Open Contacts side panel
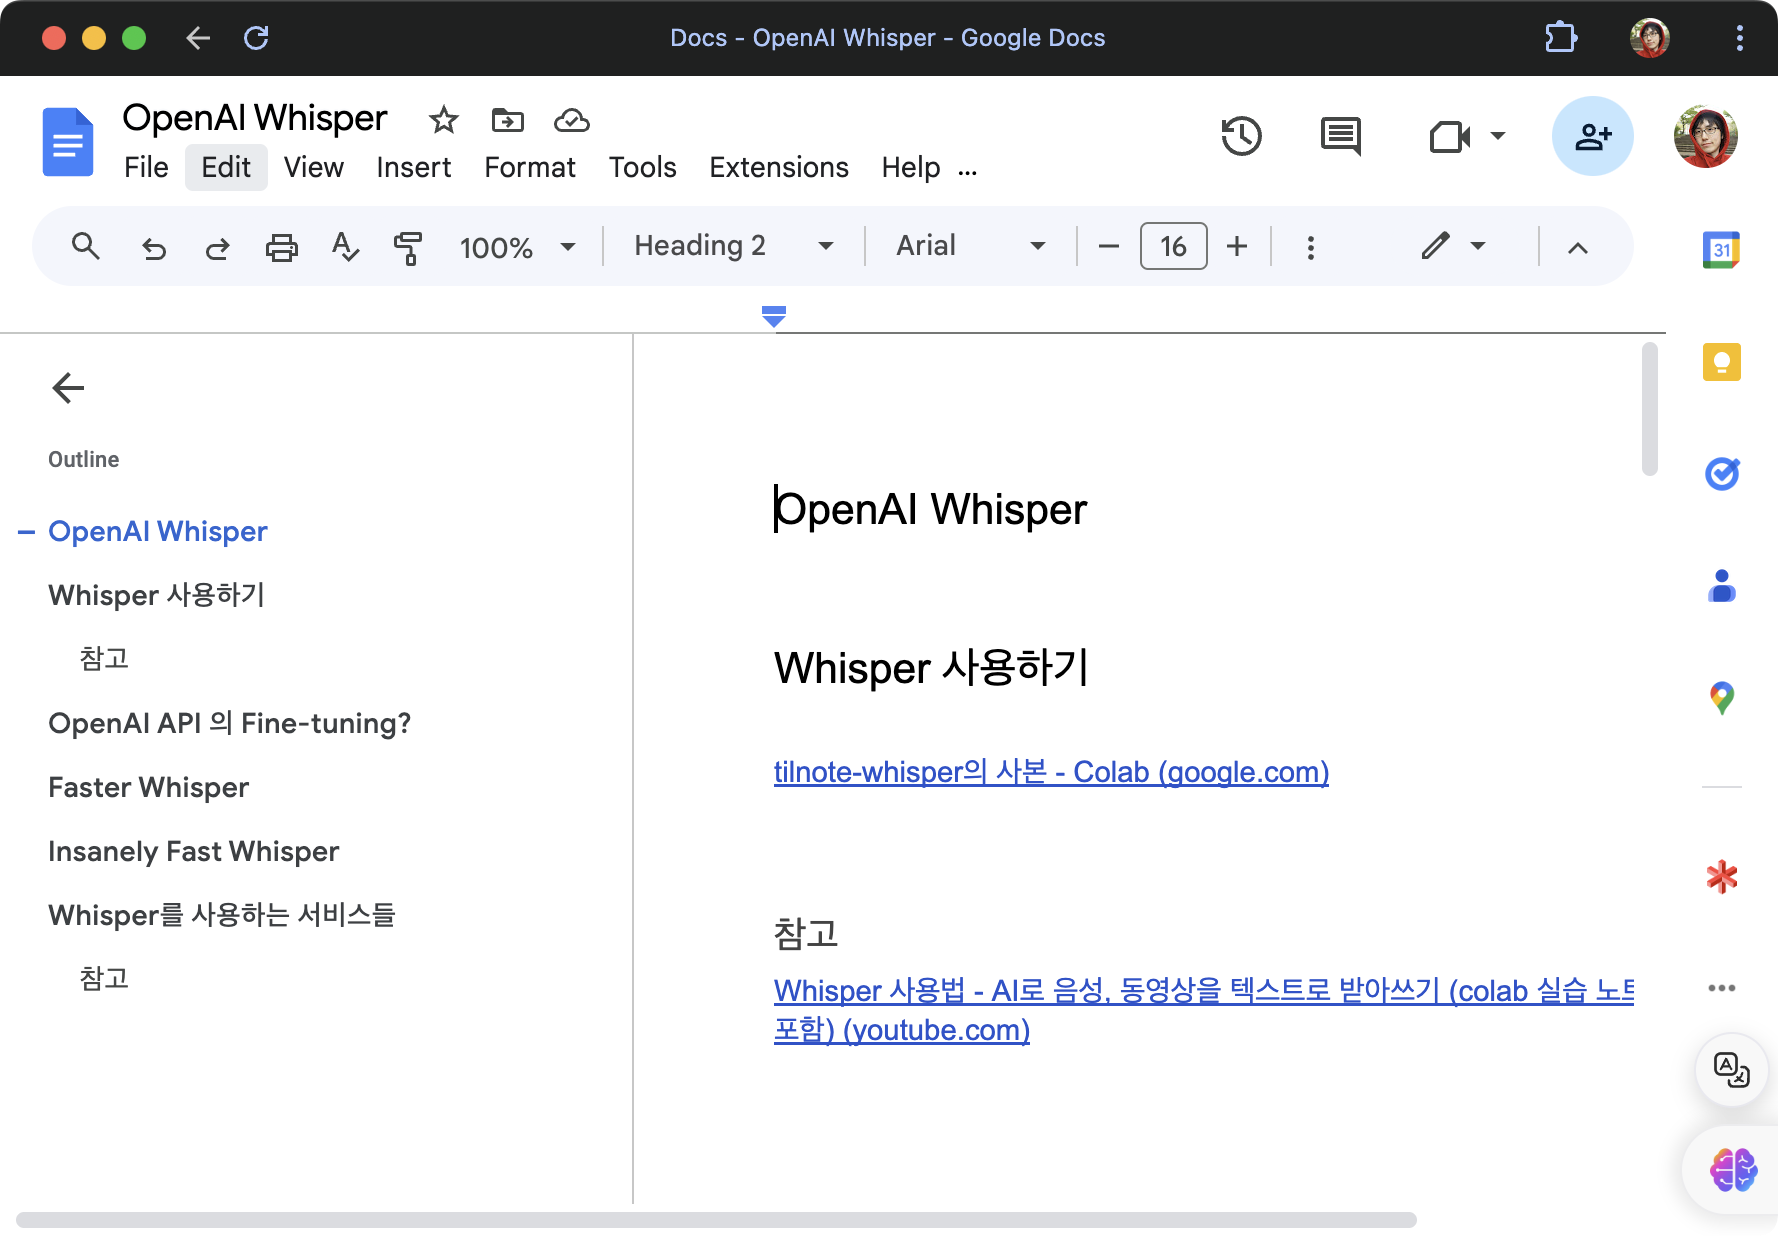This screenshot has height=1236, width=1778. (1721, 586)
